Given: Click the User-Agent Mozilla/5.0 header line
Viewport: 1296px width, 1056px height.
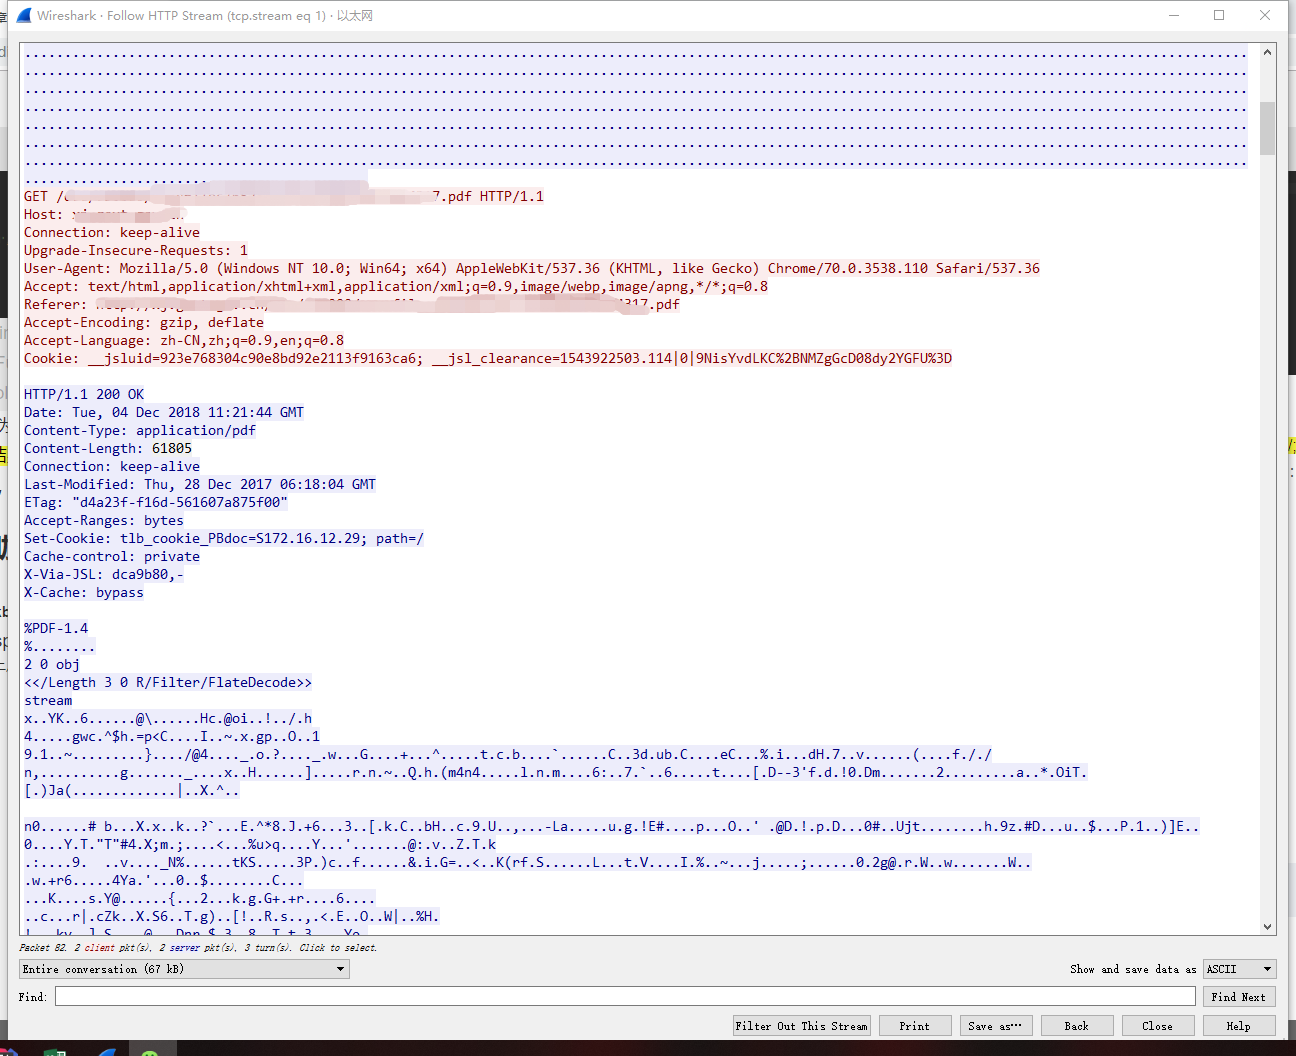Looking at the screenshot, I should point(532,268).
